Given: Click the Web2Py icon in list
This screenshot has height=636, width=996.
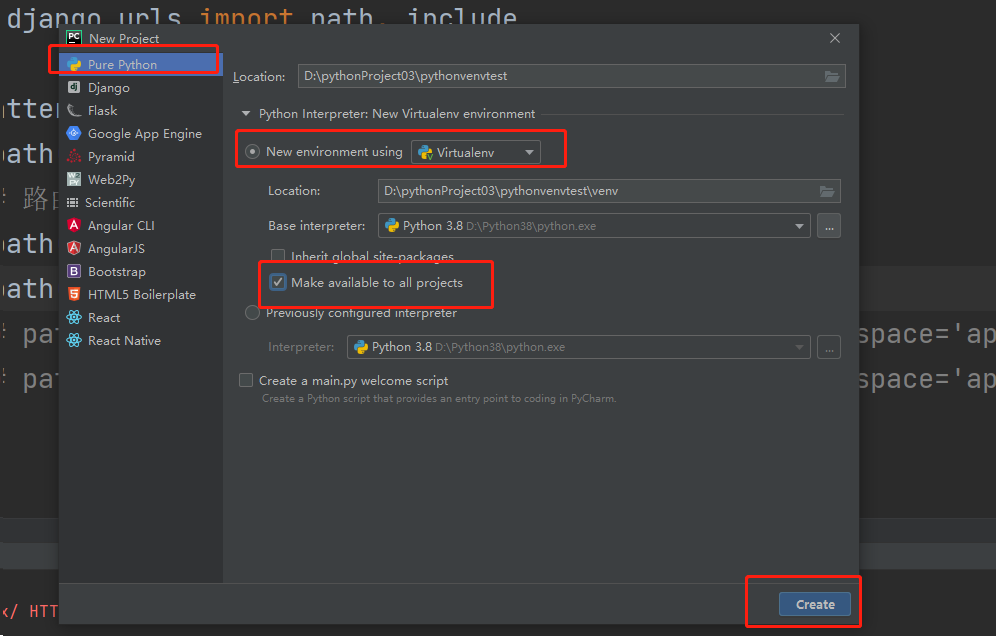Looking at the screenshot, I should (74, 179).
